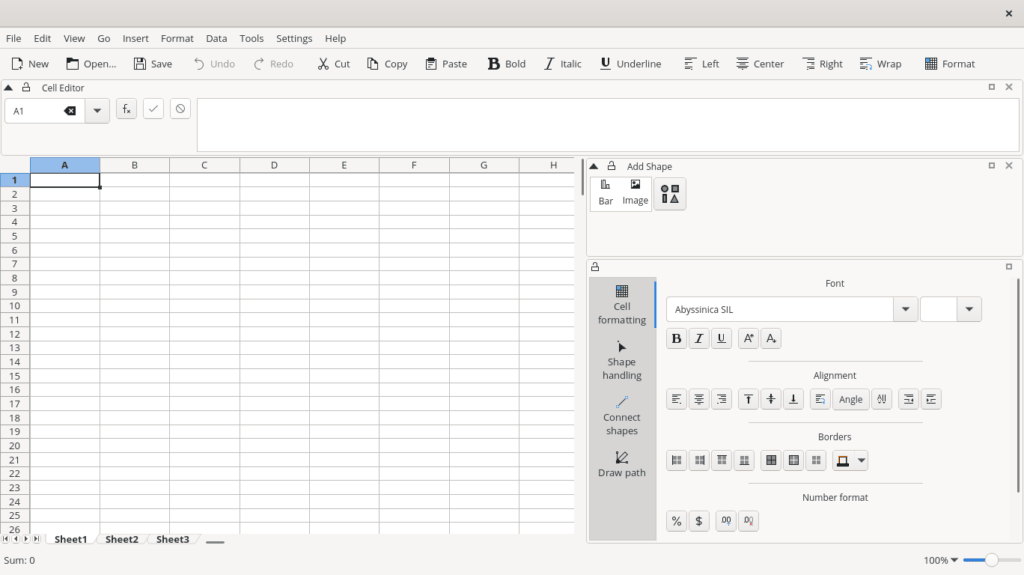Click the function (fx) button in Cell Editor
The height and width of the screenshot is (575, 1024).
126,109
